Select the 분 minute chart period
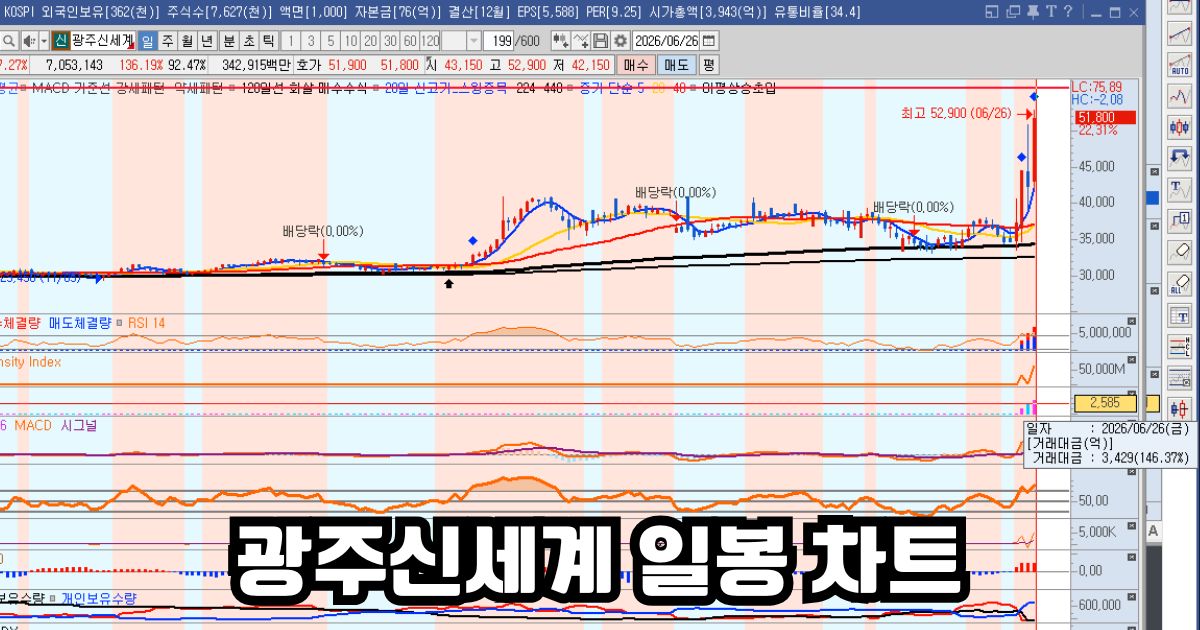Image resolution: width=1200 pixels, height=630 pixels. point(229,40)
